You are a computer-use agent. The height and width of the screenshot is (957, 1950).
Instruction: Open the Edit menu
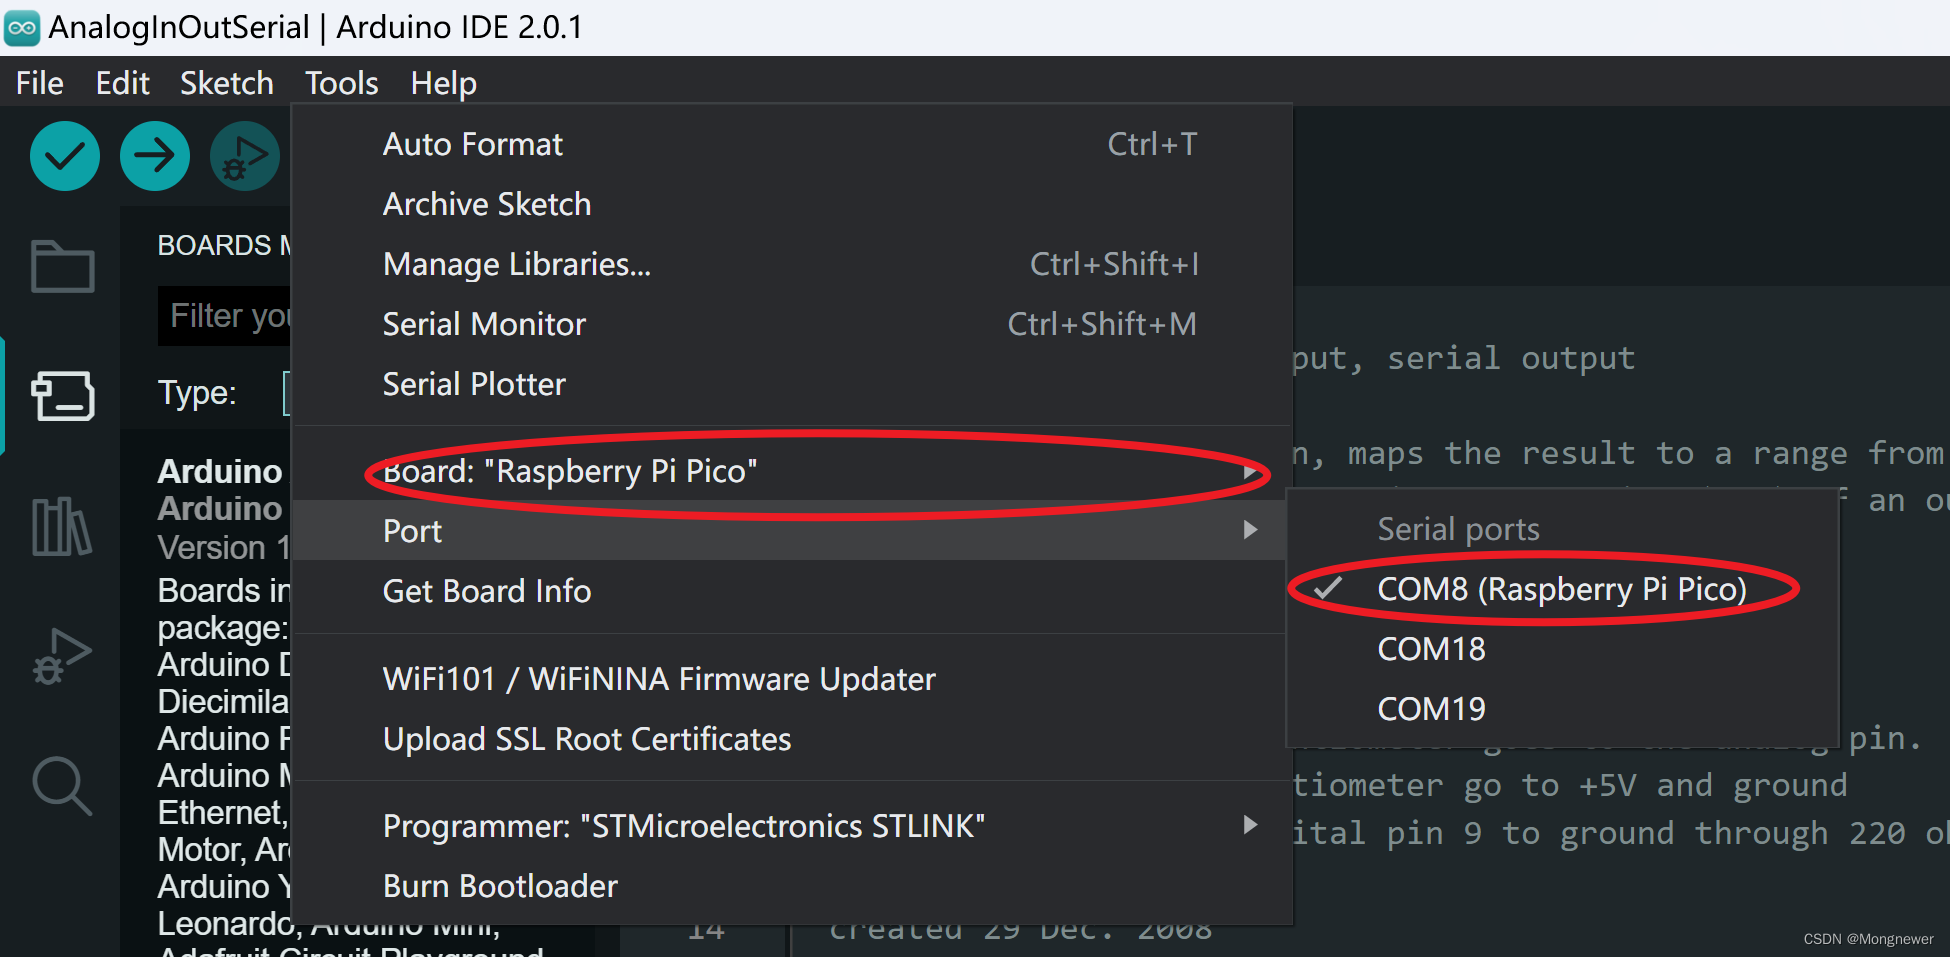coord(122,83)
